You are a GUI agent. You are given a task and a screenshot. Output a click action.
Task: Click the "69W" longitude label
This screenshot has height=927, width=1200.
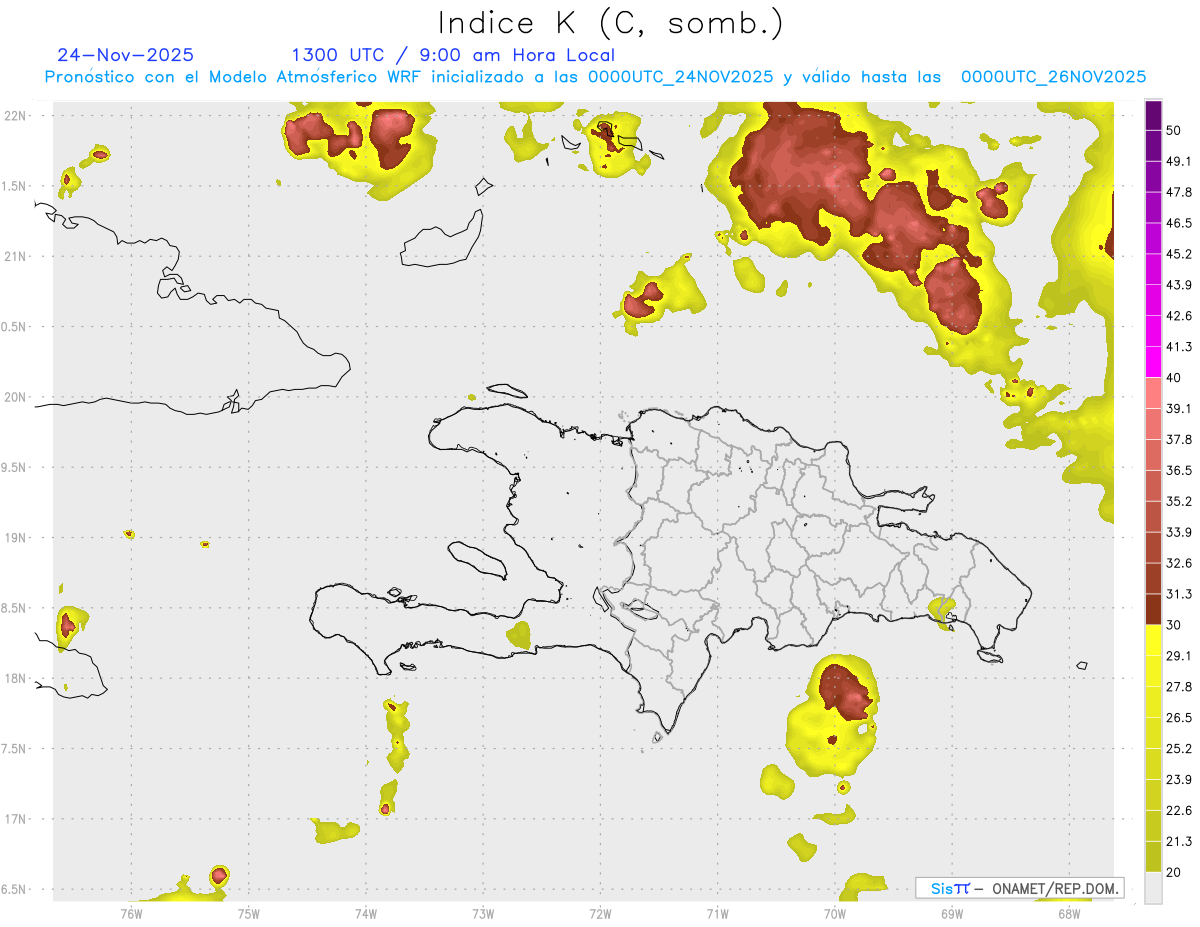click(952, 913)
